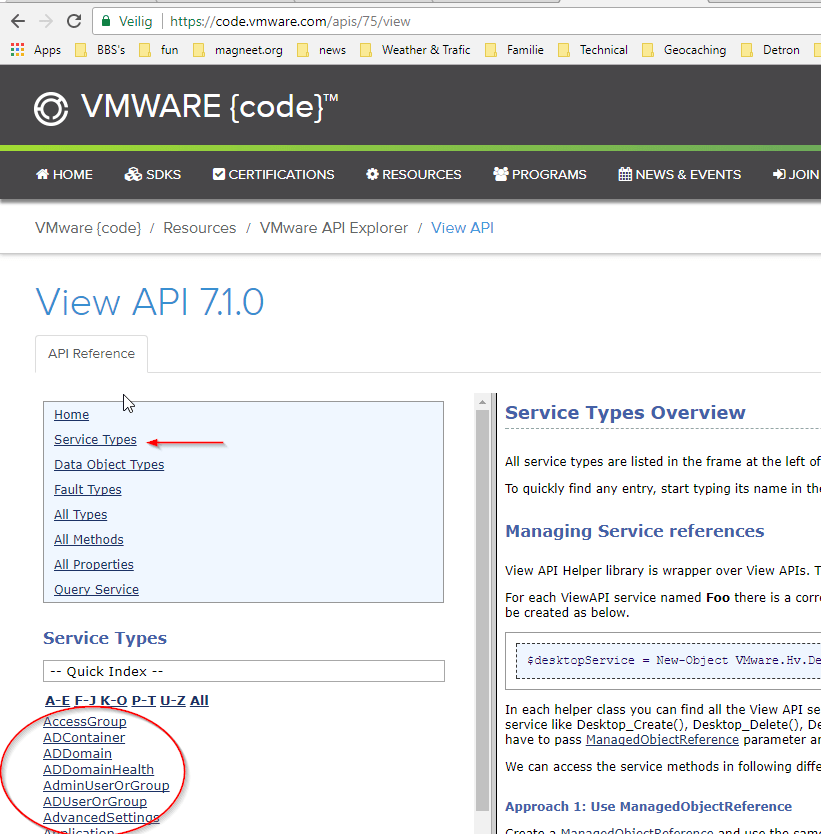Open the CERTIFICATIONS navigation item
821x834 pixels.
(x=273, y=174)
